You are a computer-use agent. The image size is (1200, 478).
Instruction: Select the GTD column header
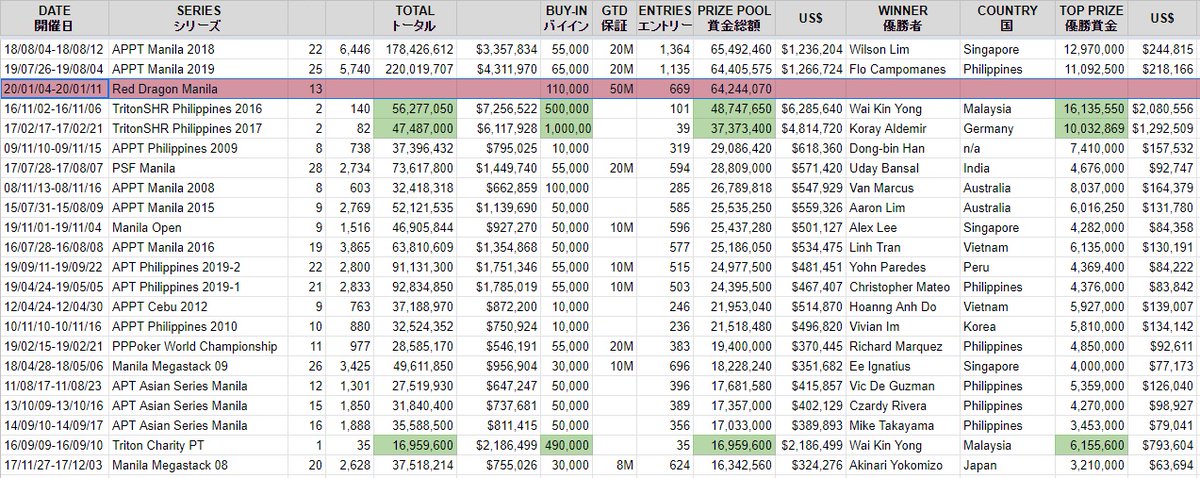[x=613, y=19]
